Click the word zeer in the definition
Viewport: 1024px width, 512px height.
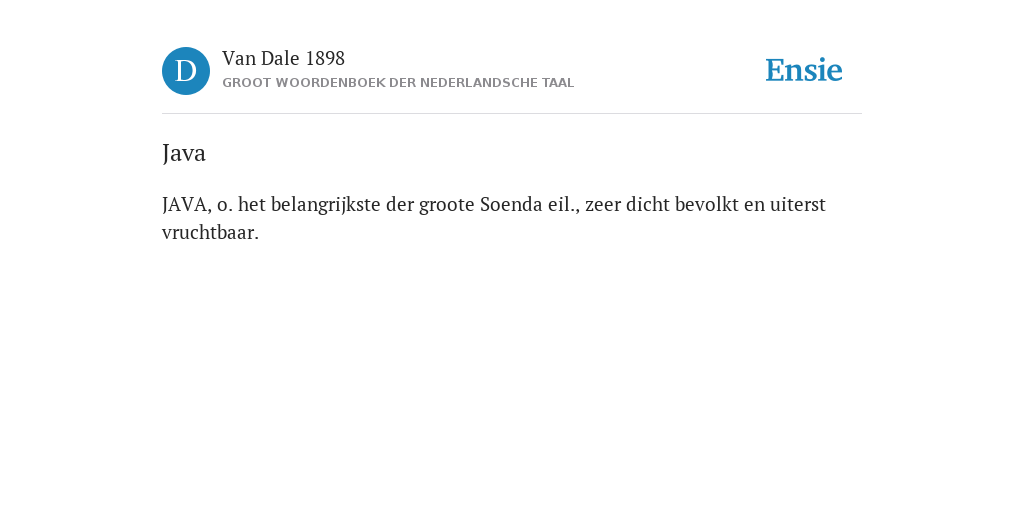[603, 205]
